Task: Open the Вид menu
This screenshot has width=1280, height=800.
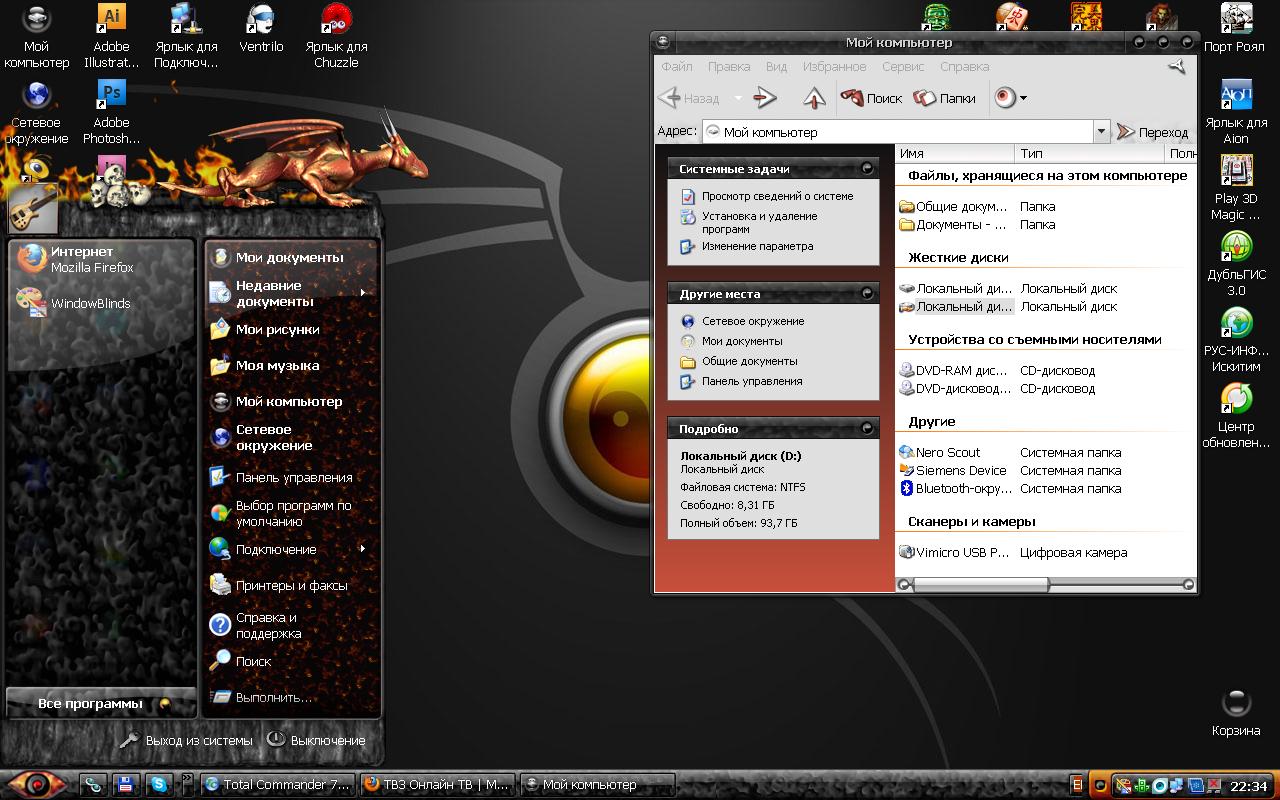Action: [776, 67]
